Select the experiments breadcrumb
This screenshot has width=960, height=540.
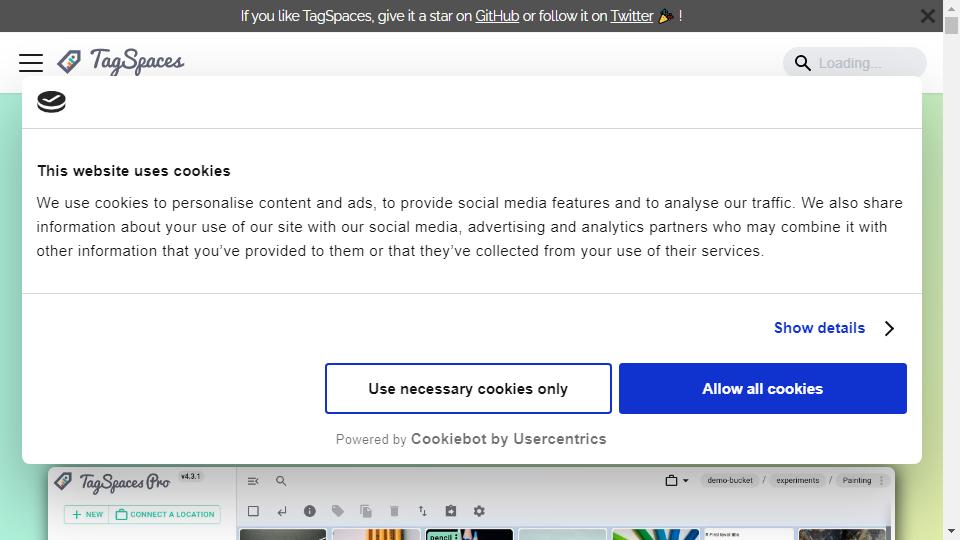[798, 481]
